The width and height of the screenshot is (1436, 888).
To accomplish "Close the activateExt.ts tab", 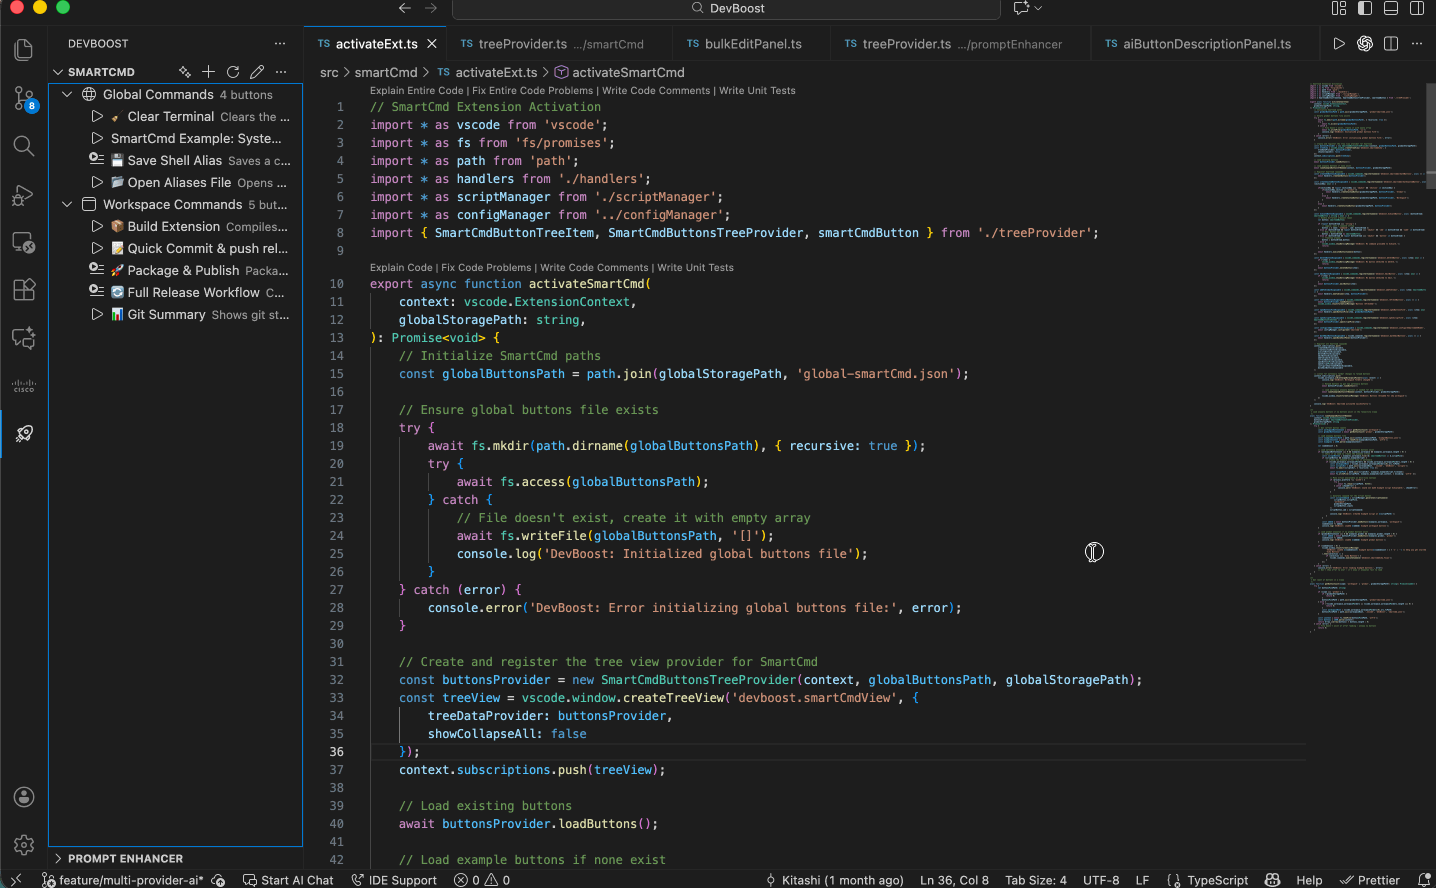I will 432,44.
